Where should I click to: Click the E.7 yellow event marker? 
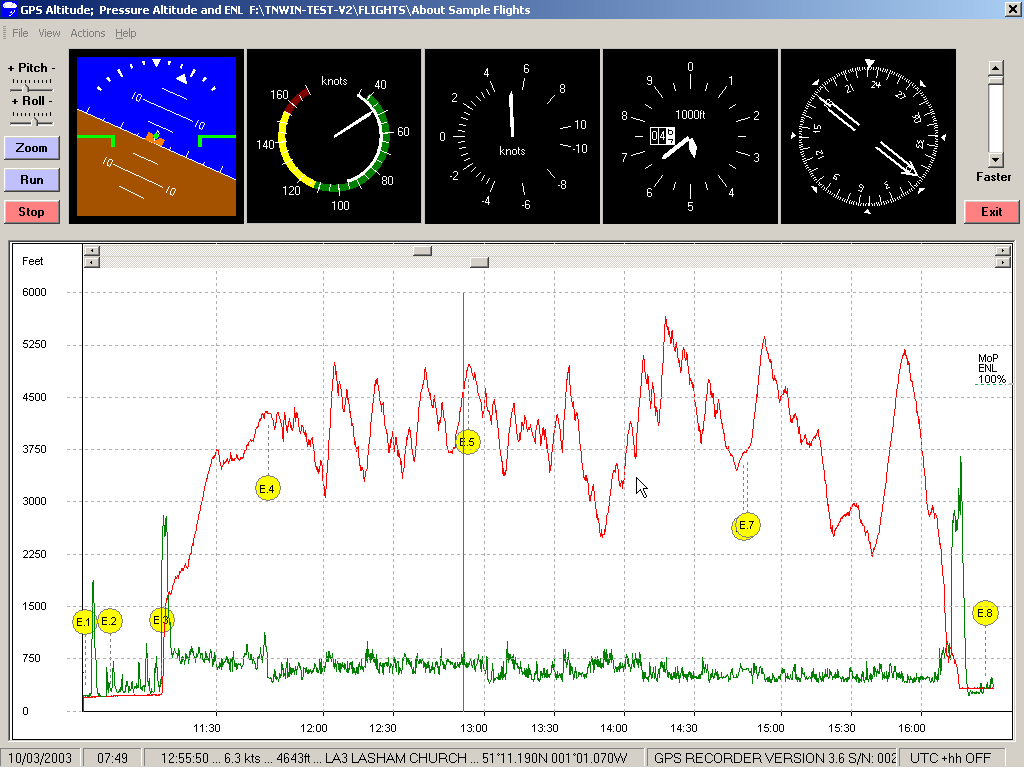[x=746, y=526]
